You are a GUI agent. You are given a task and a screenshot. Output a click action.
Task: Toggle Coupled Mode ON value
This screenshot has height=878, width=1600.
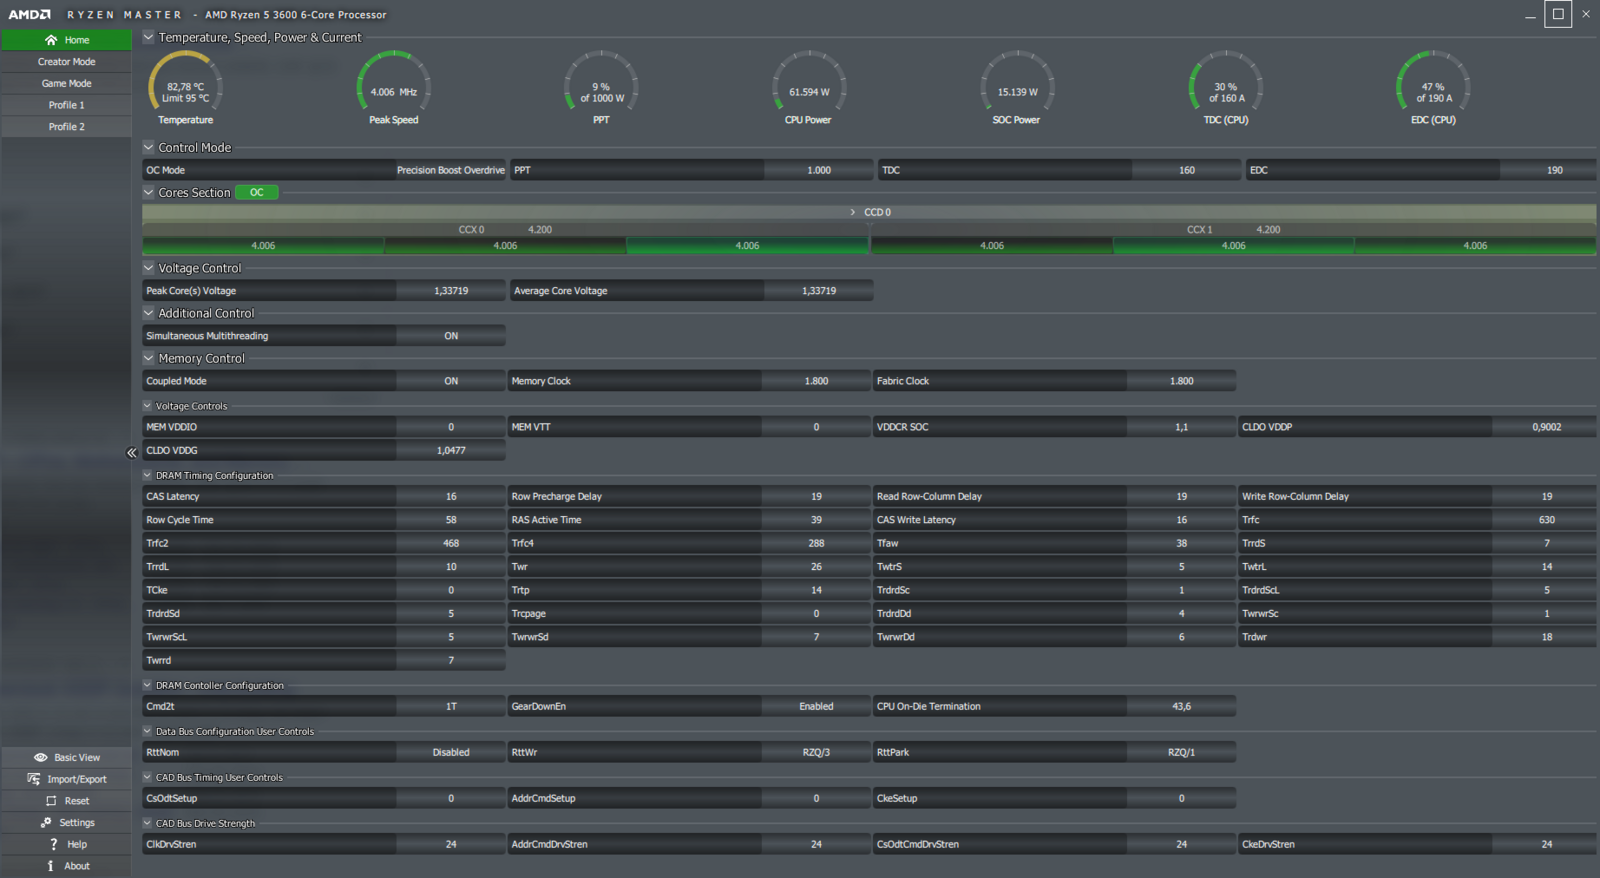click(x=451, y=381)
